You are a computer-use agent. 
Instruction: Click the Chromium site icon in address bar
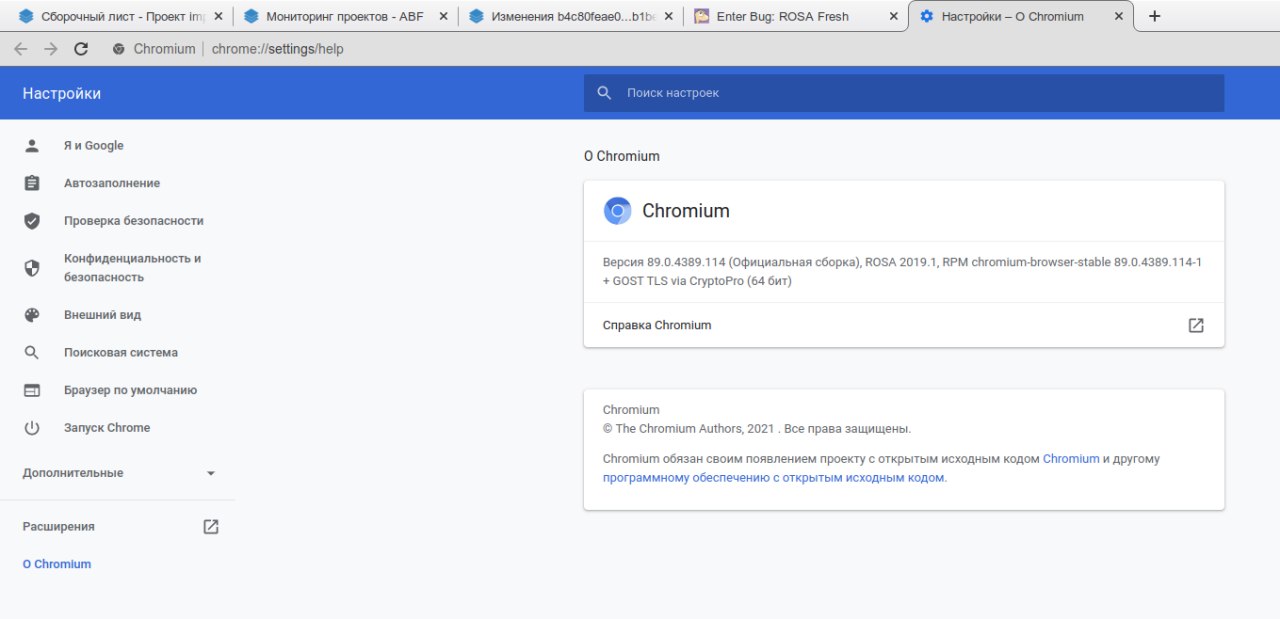pos(119,49)
